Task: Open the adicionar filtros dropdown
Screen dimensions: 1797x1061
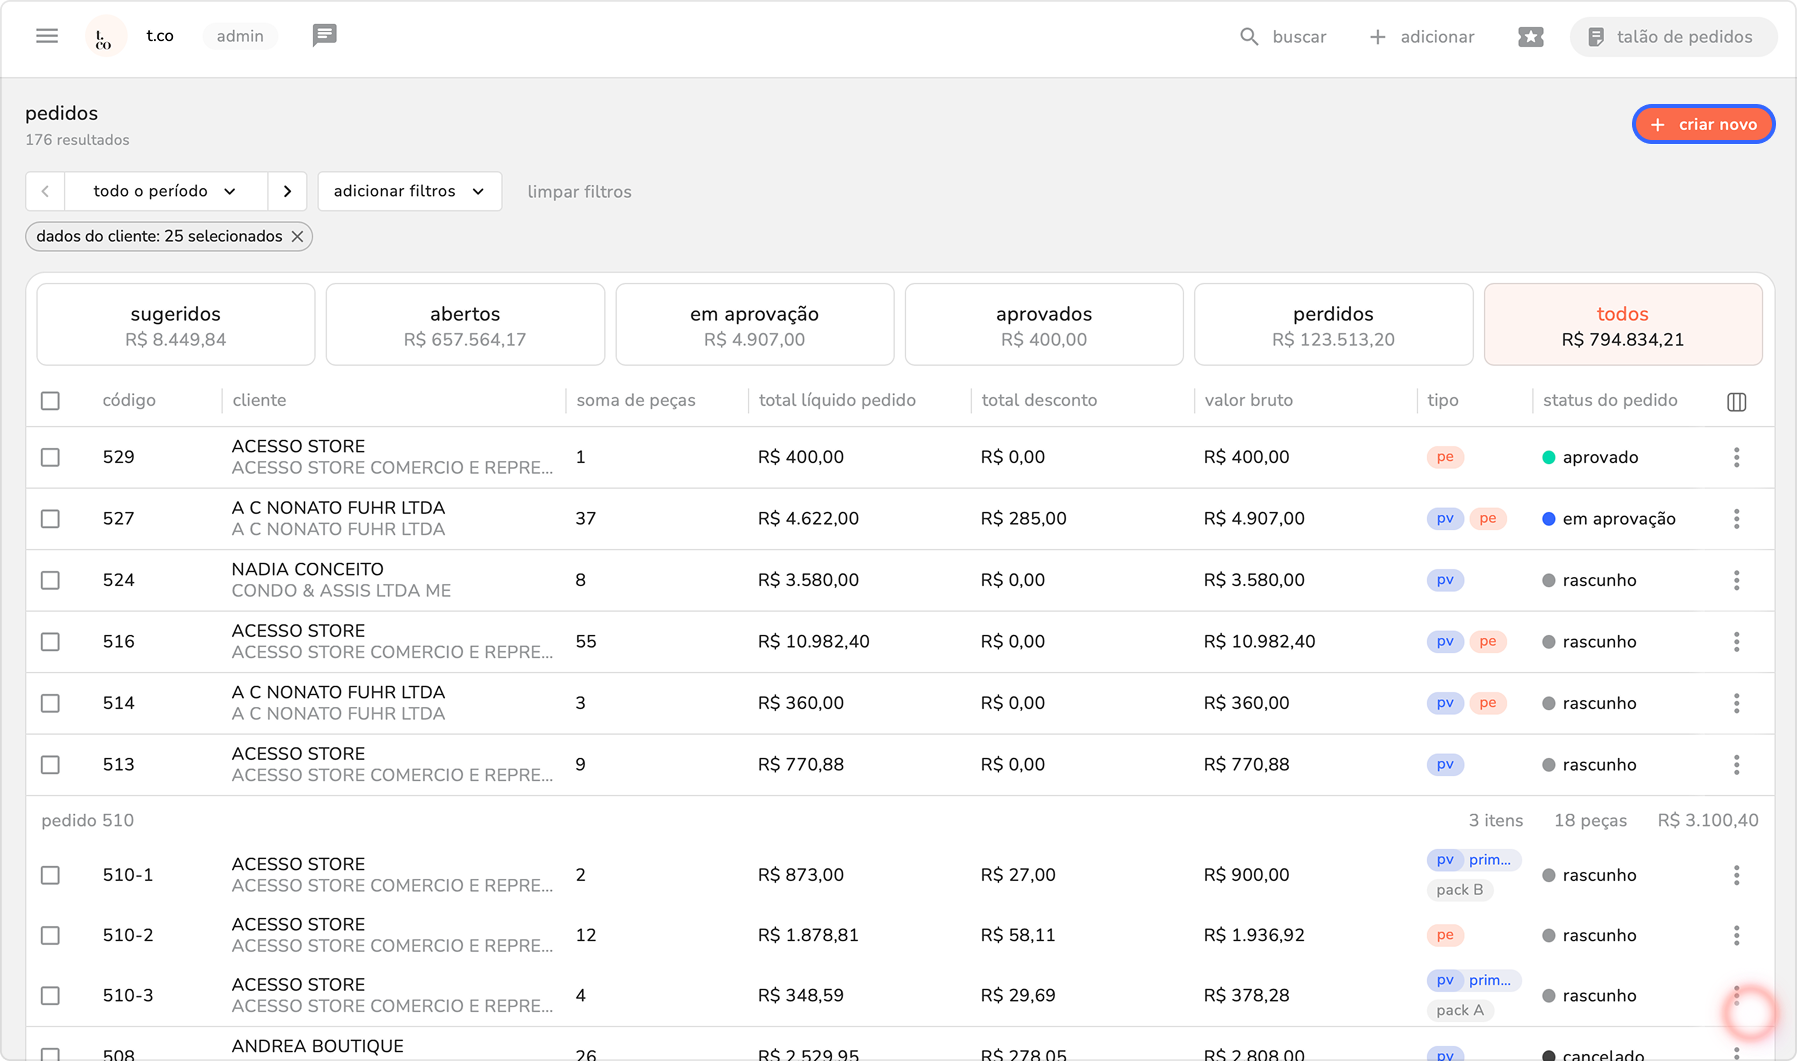Action: [409, 191]
